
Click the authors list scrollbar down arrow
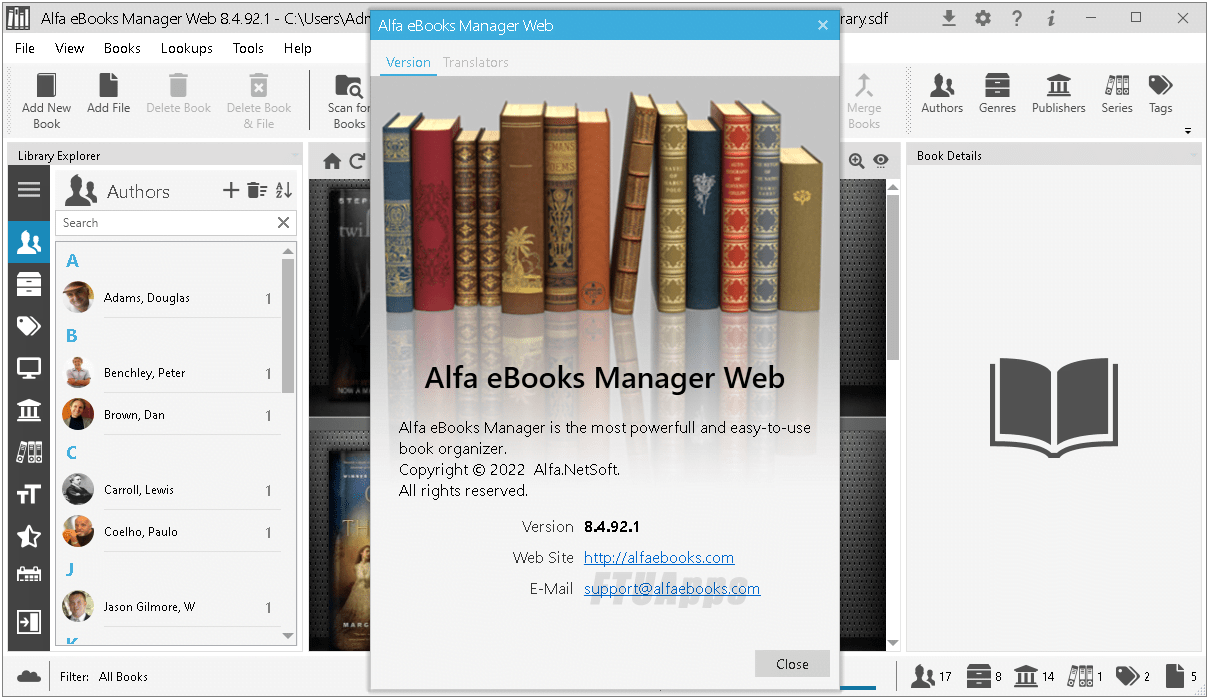tap(289, 636)
